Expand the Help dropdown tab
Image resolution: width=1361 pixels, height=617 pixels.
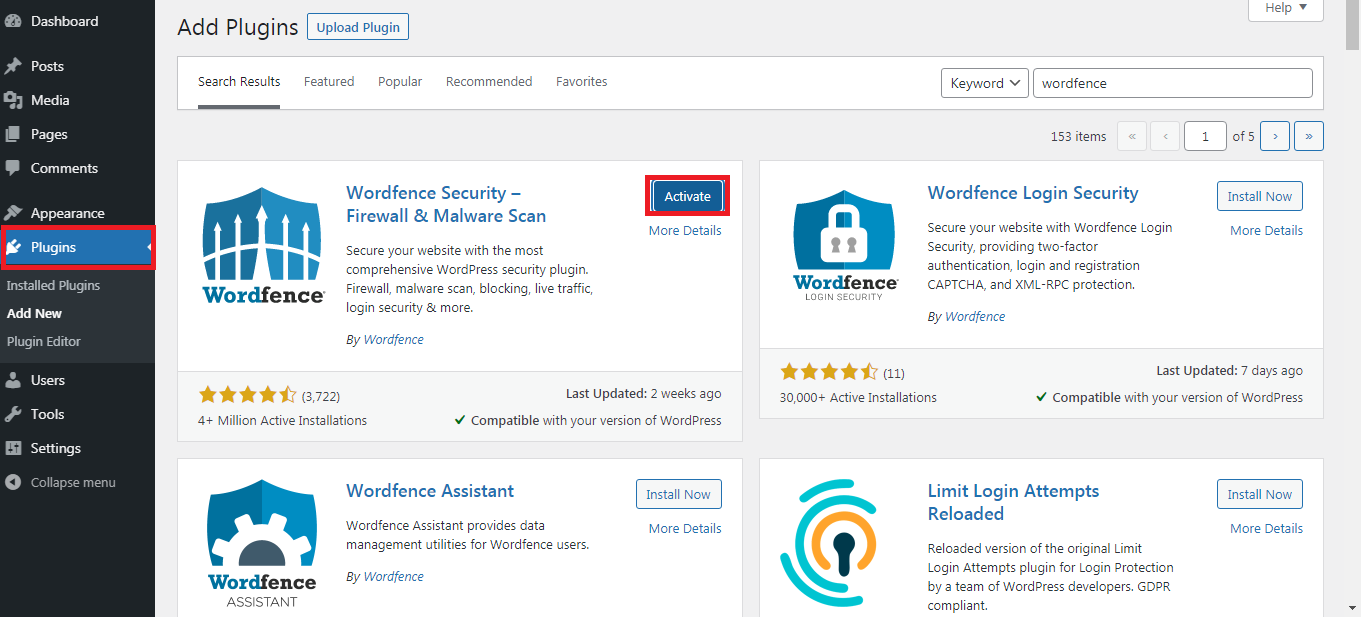1286,8
